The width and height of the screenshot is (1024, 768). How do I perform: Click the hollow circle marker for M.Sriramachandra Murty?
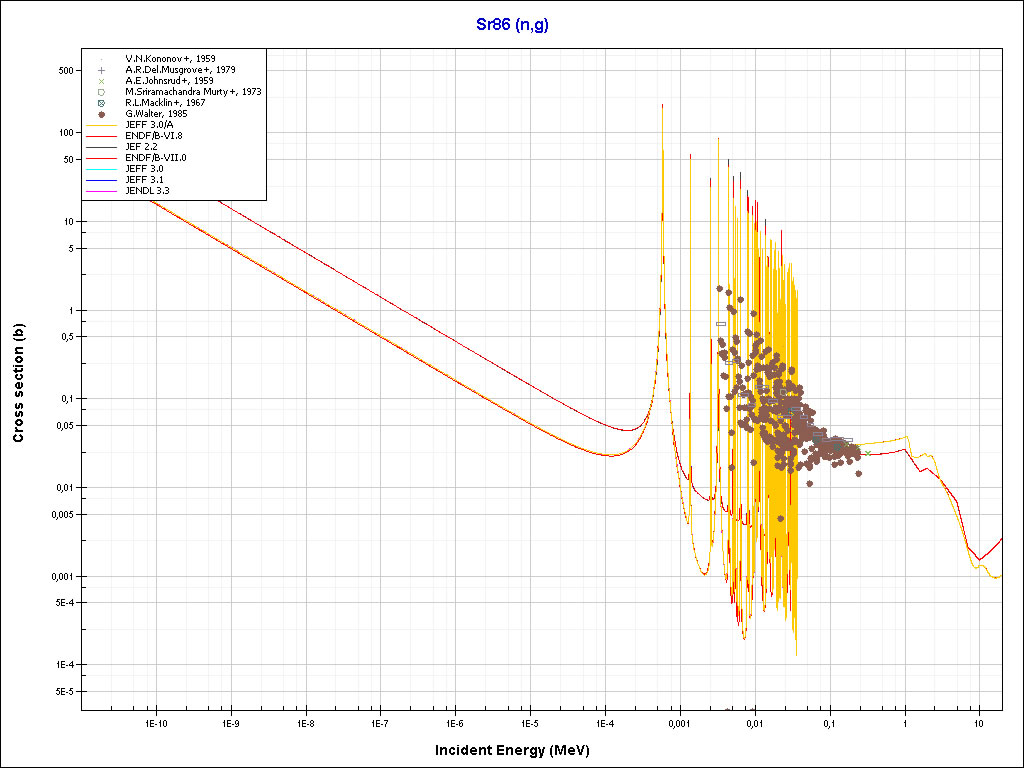102,92
